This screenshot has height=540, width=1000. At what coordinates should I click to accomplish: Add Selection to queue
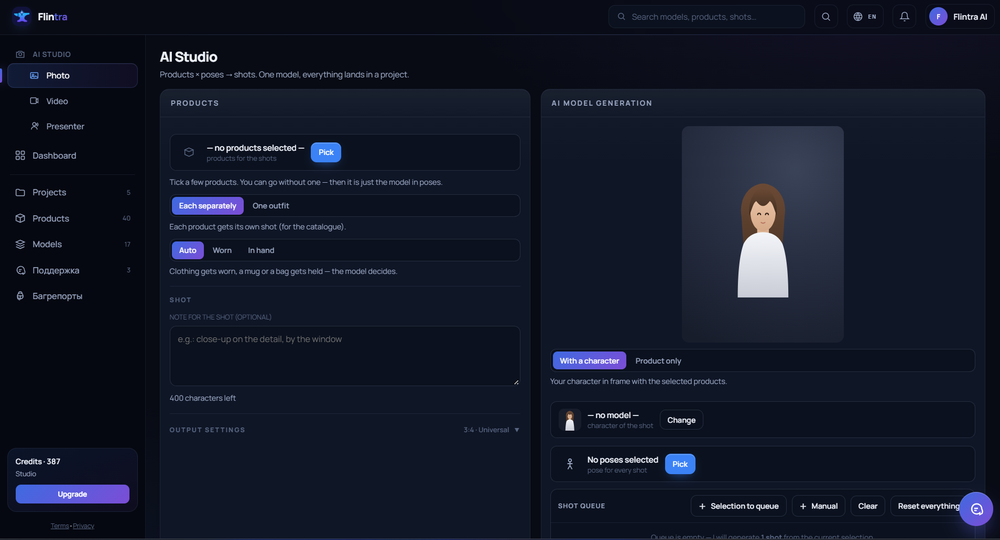[739, 506]
